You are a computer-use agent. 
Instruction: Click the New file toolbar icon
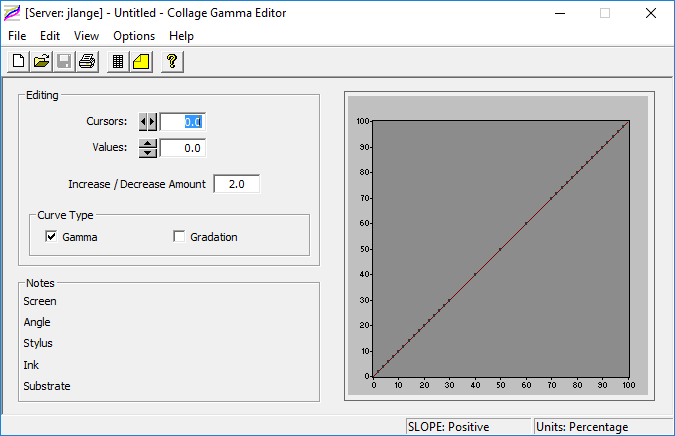[x=18, y=62]
